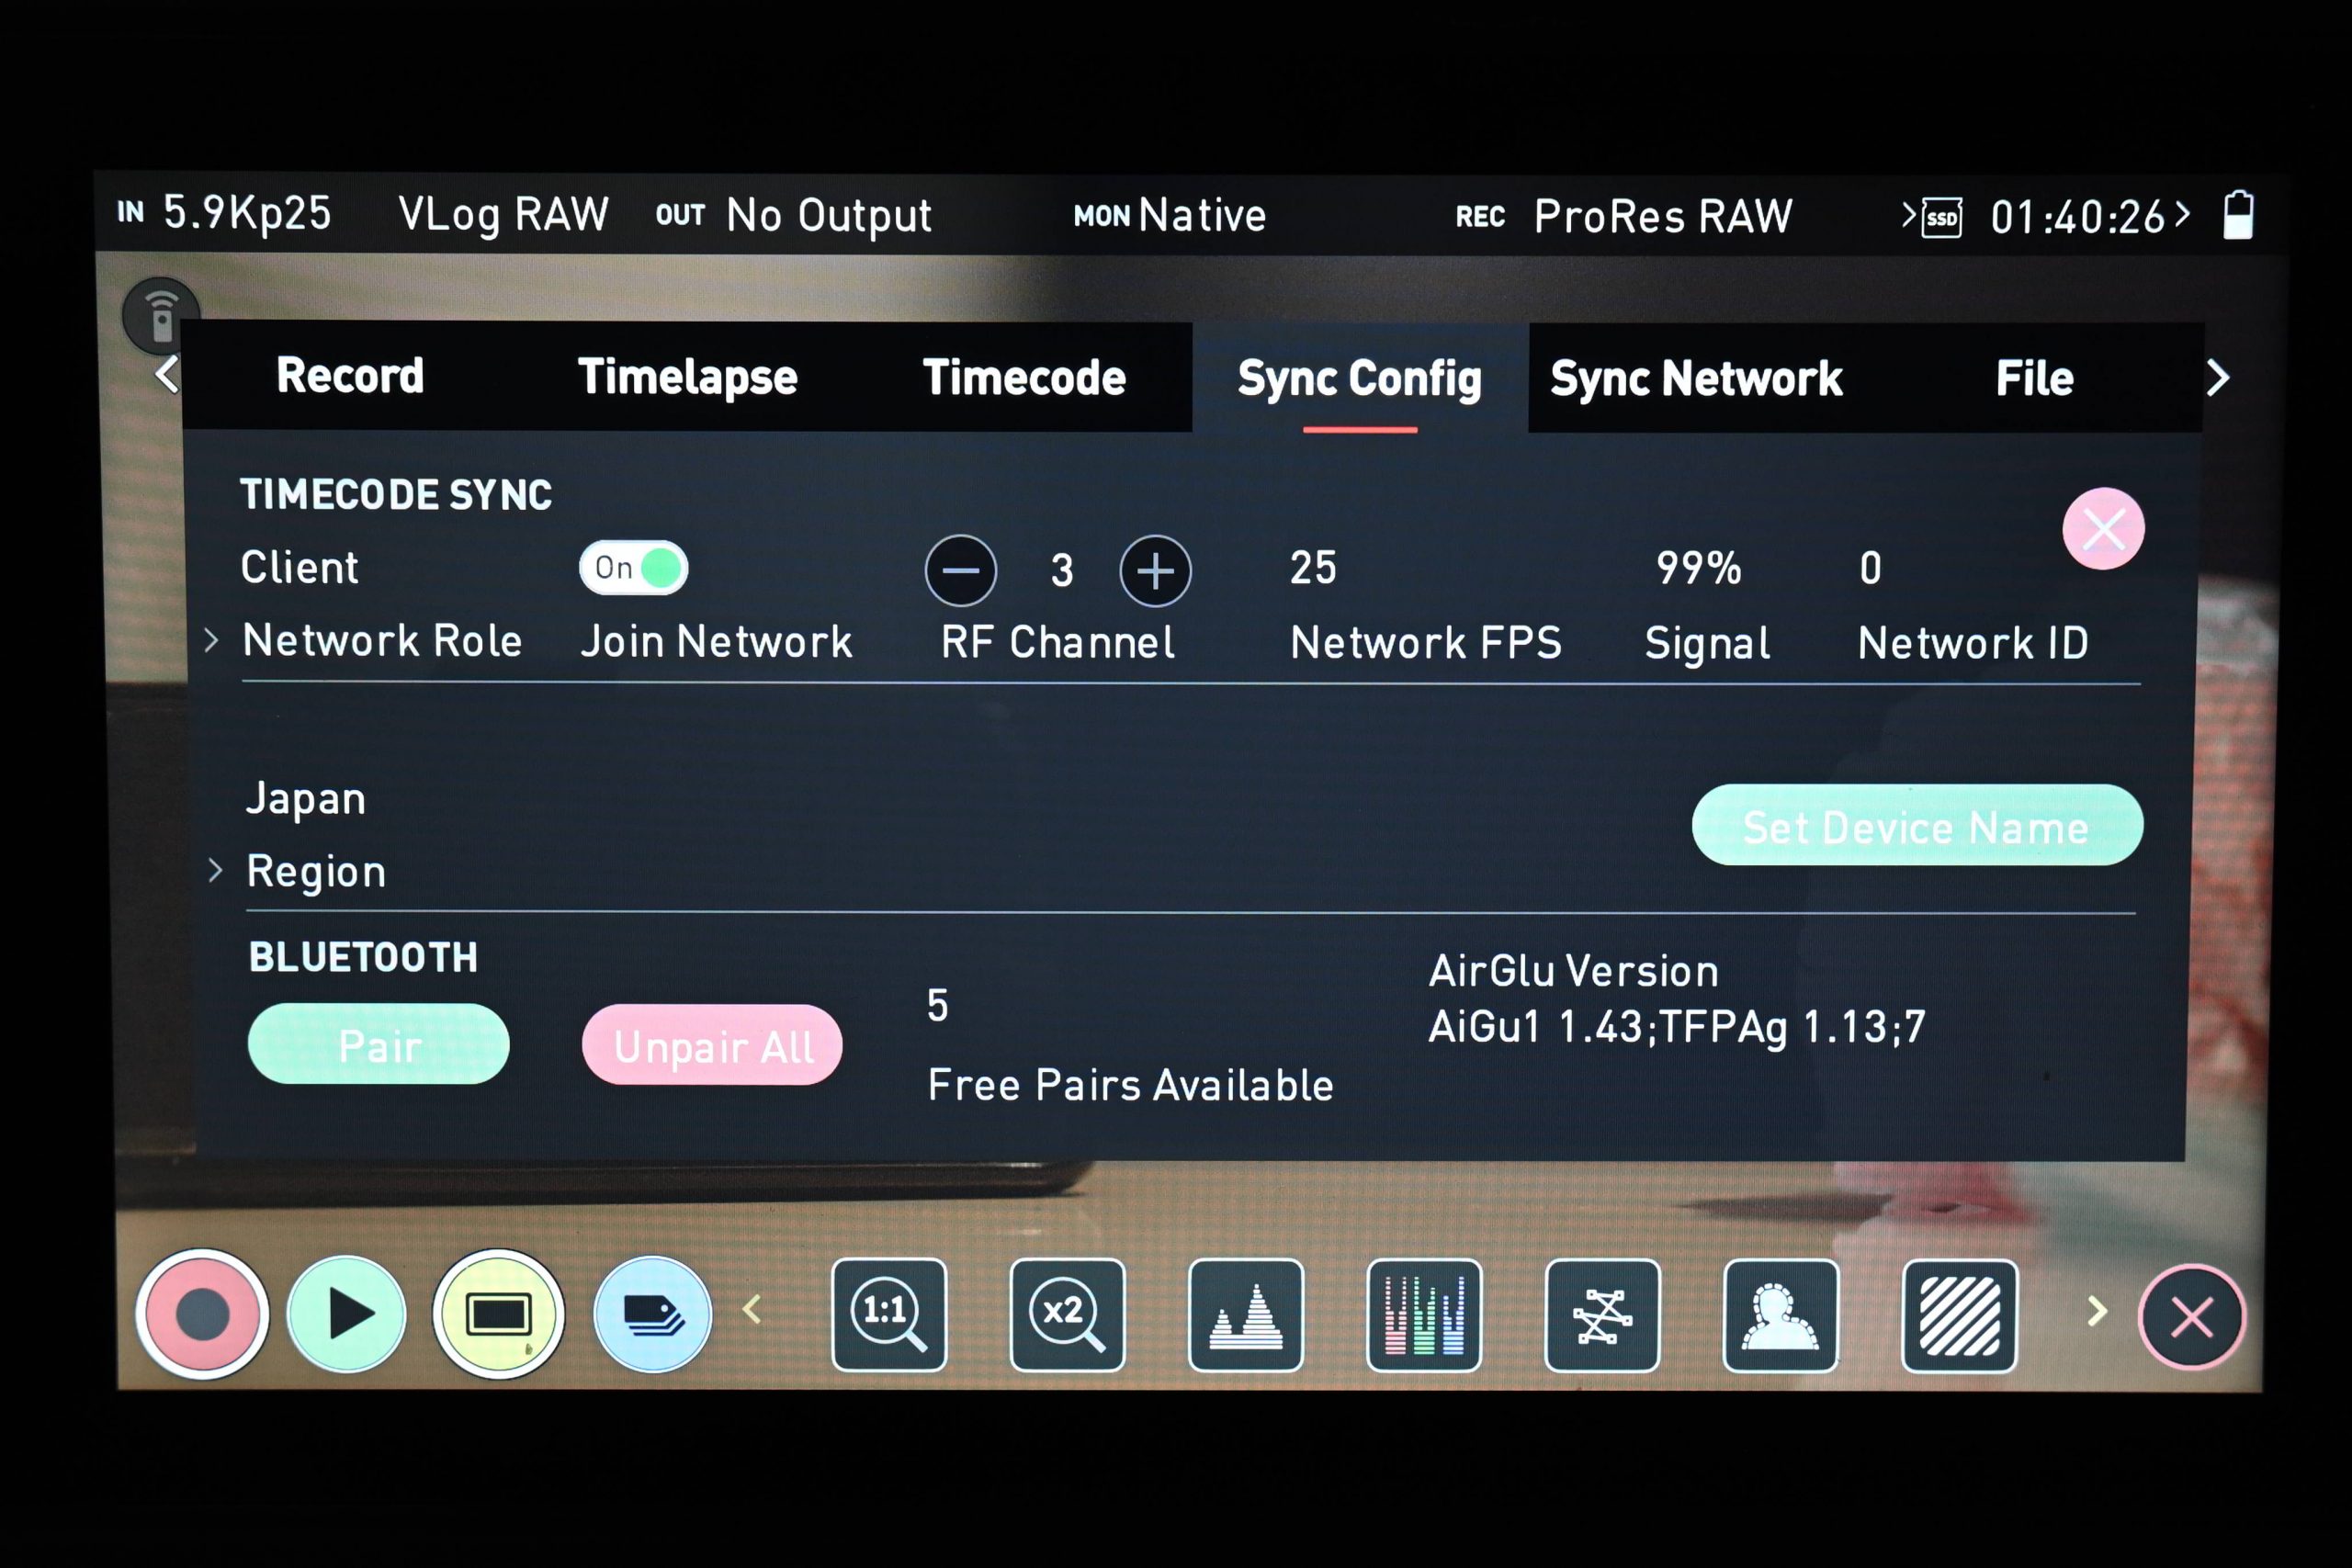Enable x2 zoom magnifier

coord(1067,1314)
